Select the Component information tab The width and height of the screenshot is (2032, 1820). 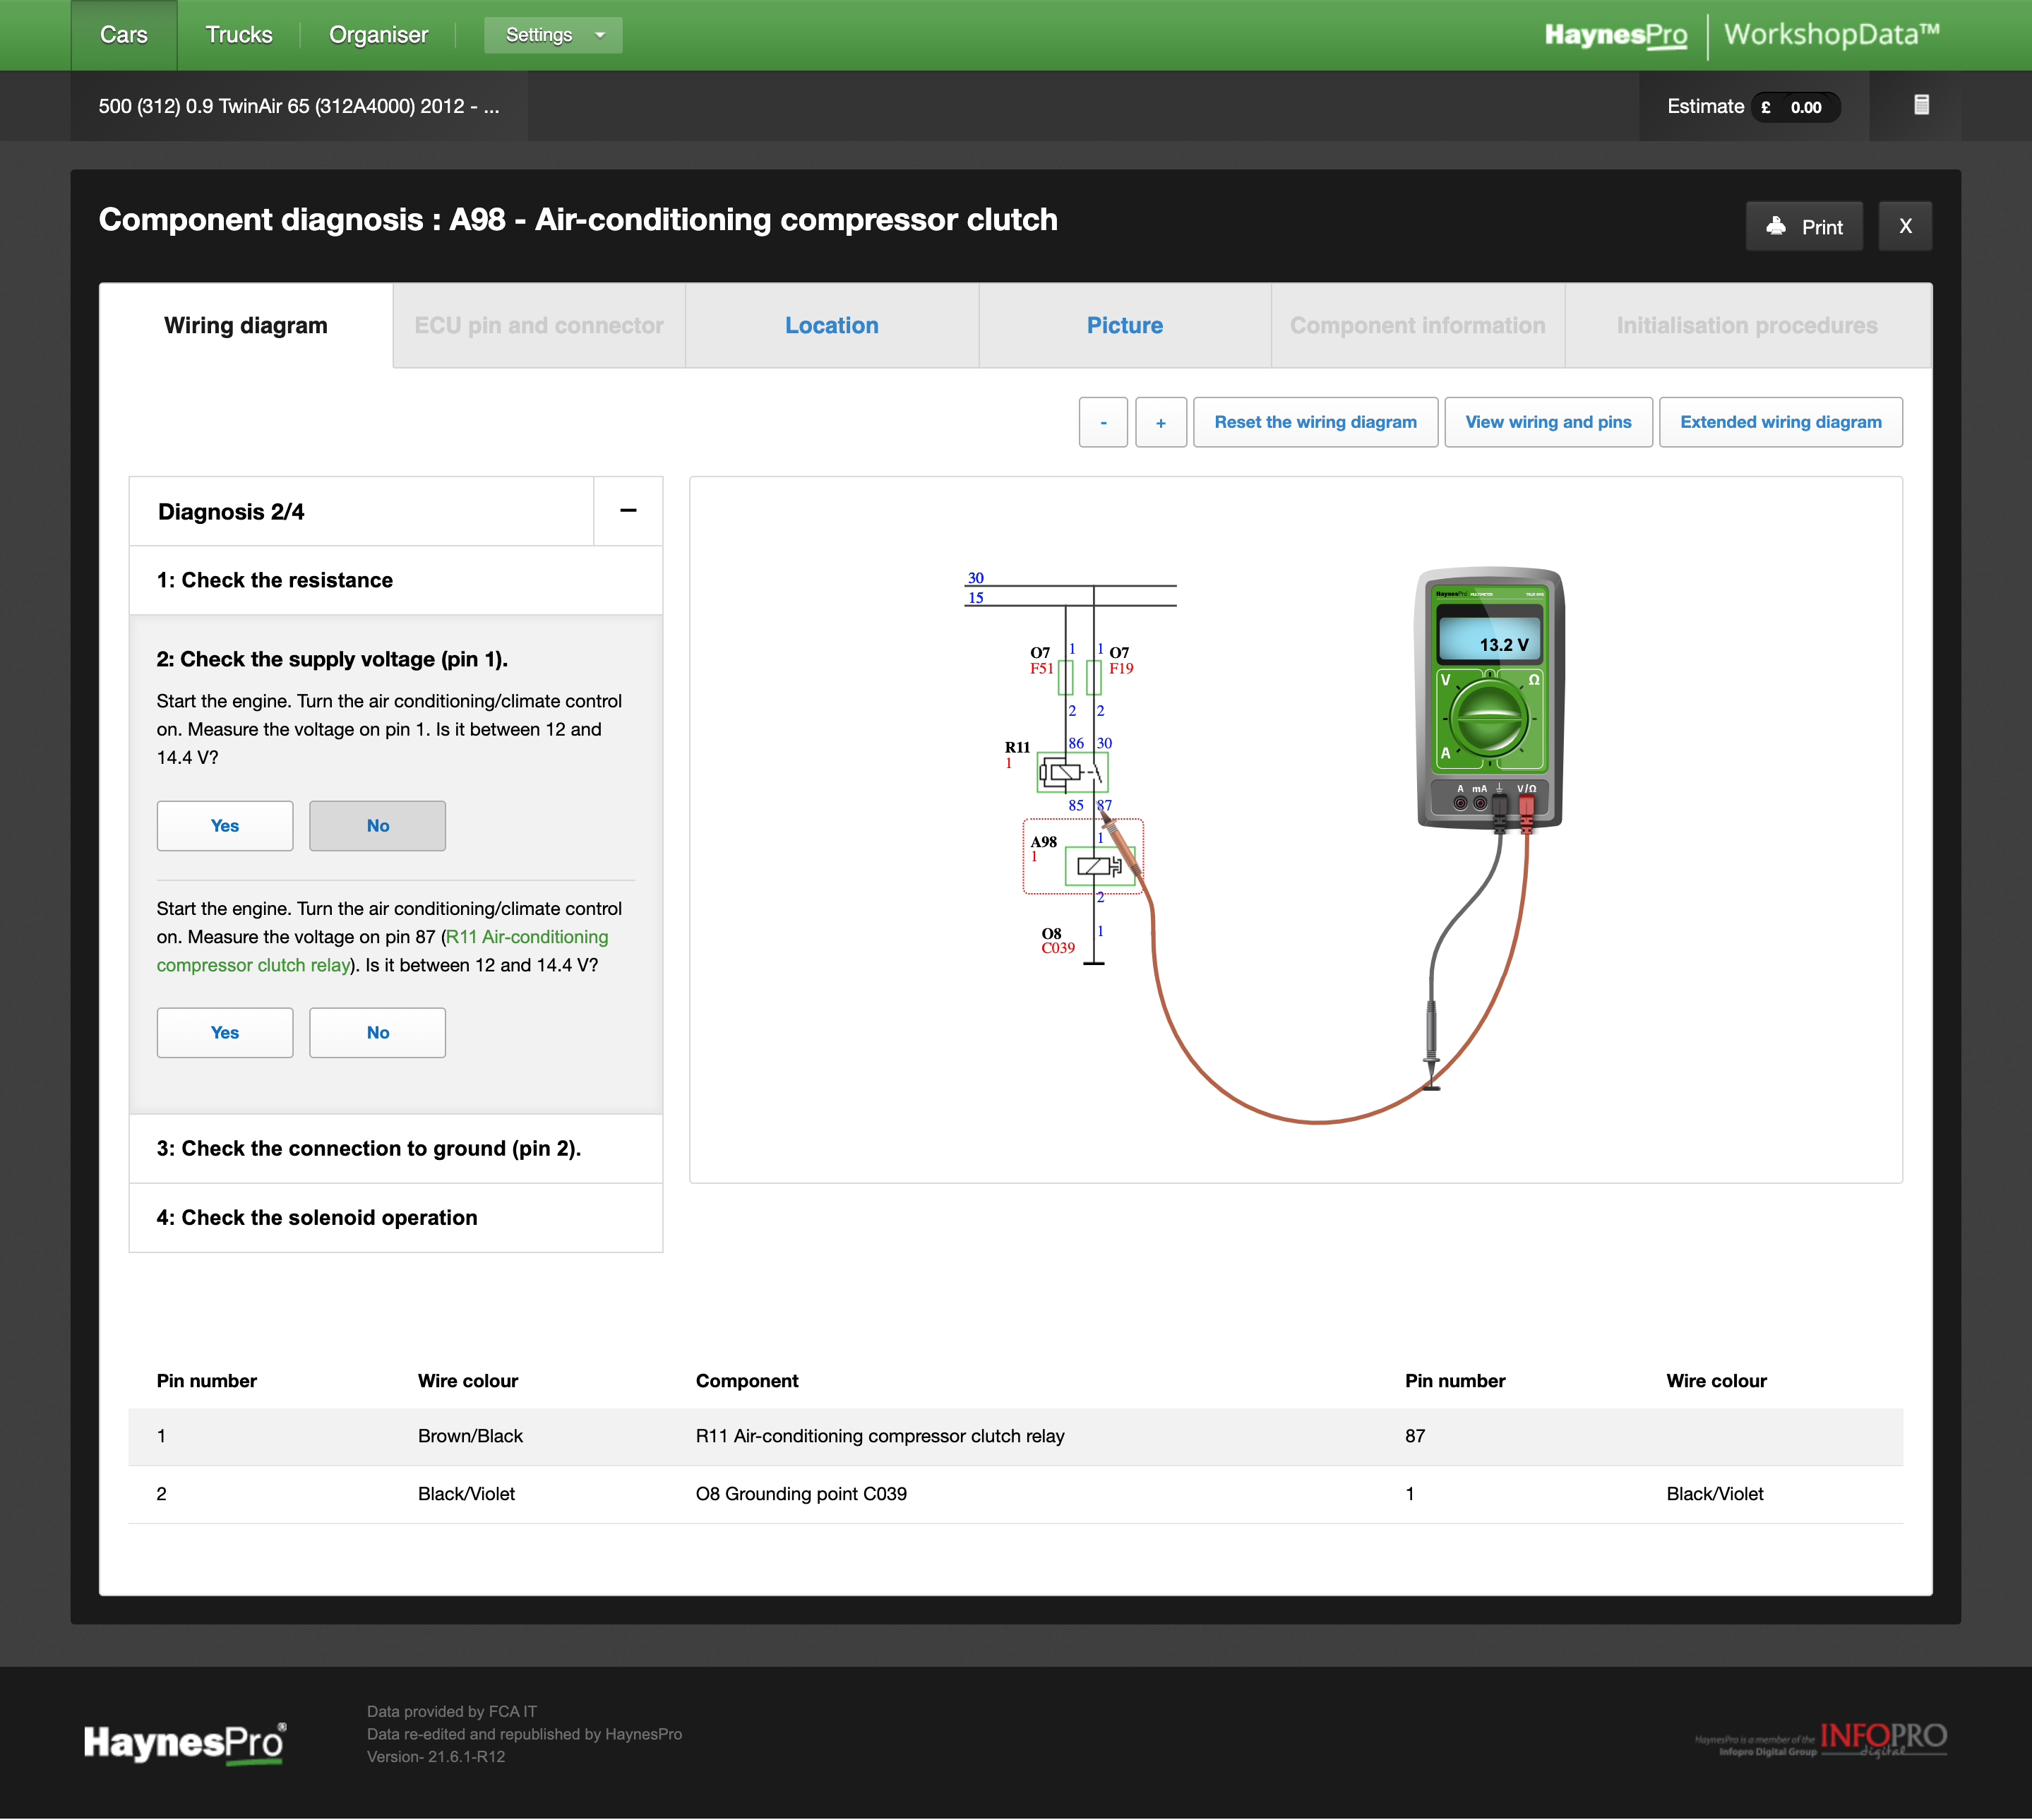pos(1418,325)
